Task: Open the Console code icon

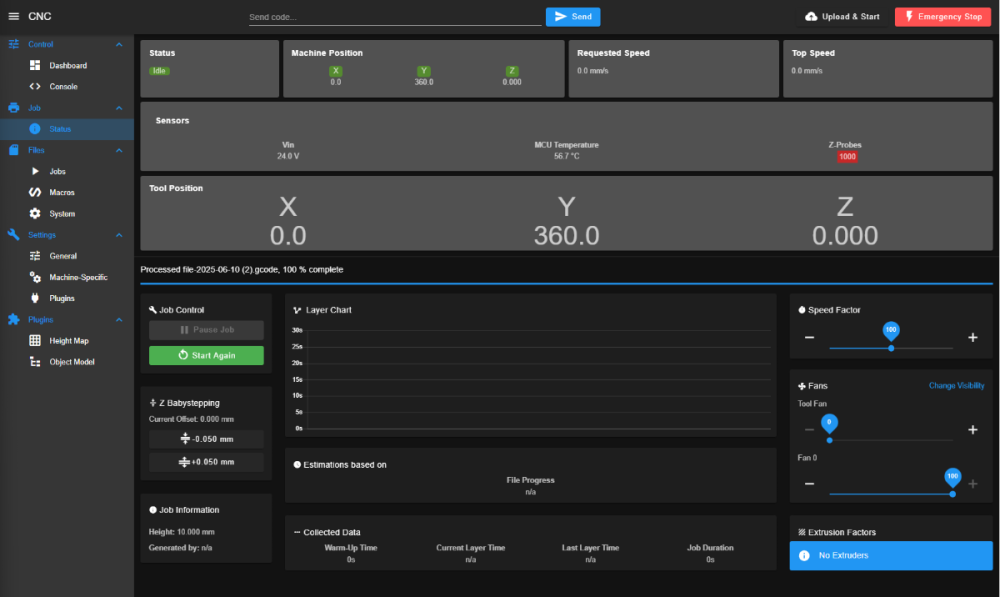Action: (35, 86)
